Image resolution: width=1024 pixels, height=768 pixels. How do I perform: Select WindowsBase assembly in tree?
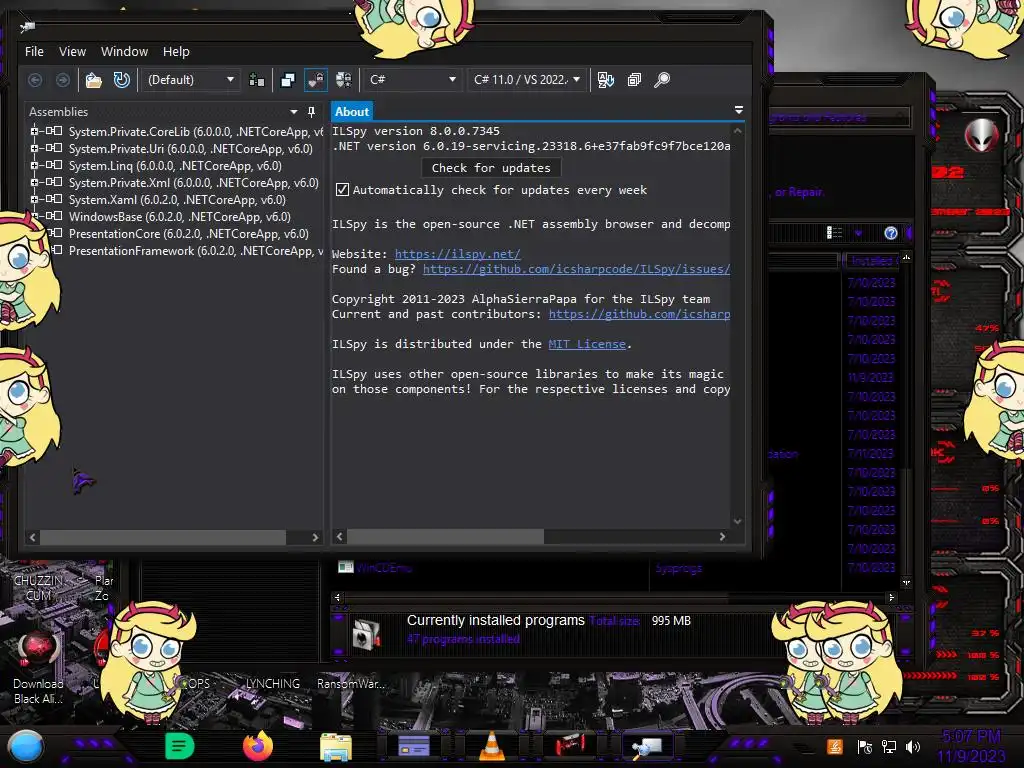pos(180,217)
